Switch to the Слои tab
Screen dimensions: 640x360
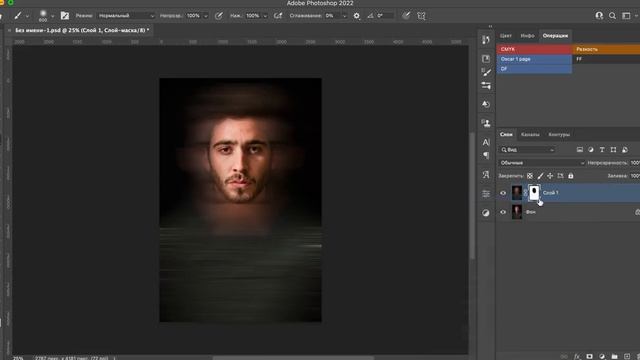[x=506, y=134]
